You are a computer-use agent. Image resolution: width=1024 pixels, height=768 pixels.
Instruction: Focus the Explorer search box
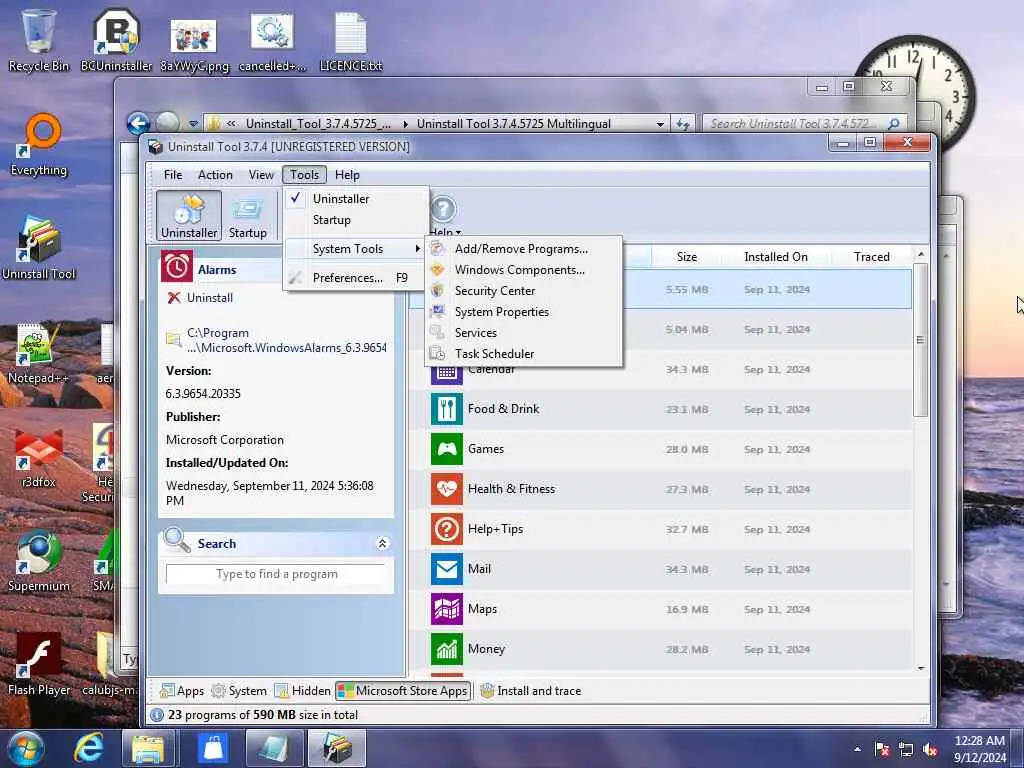803,123
